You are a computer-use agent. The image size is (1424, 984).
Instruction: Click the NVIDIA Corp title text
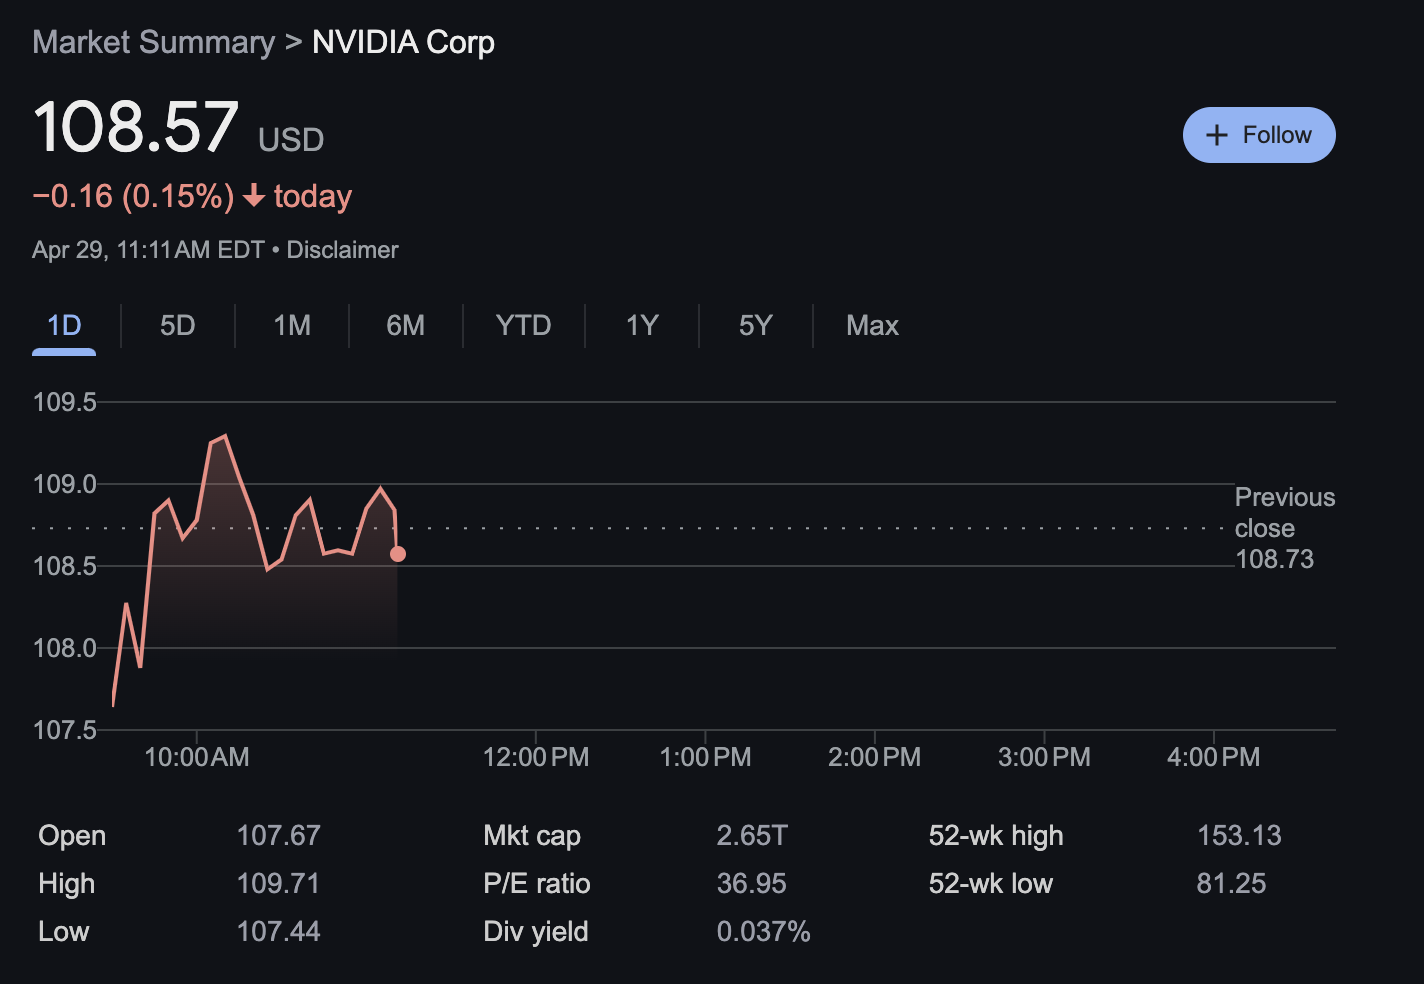click(403, 42)
